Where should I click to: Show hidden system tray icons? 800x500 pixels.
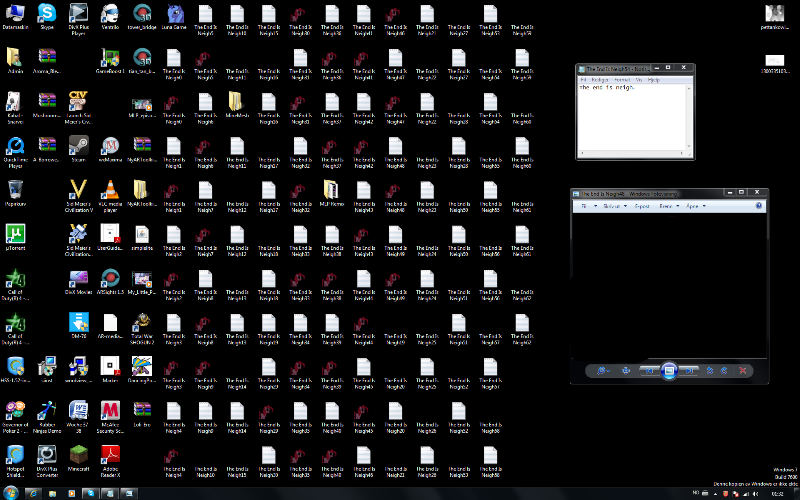[715, 494]
